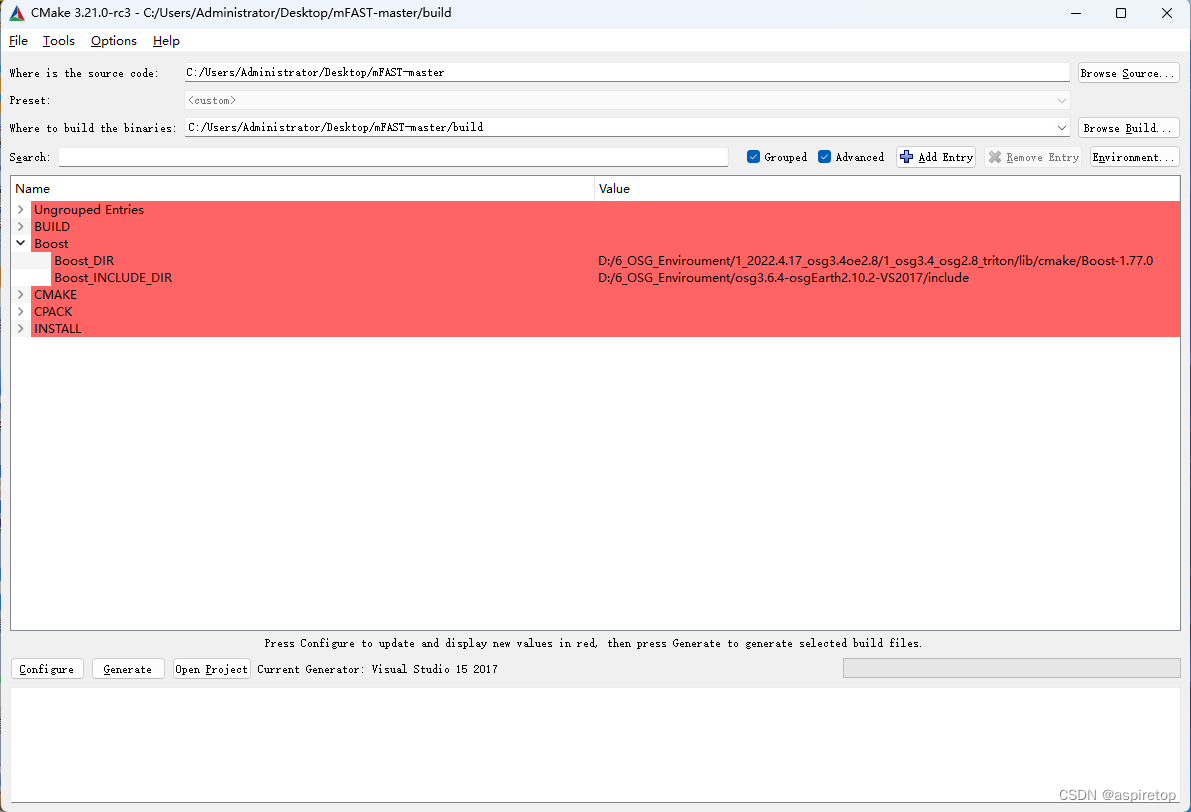Viewport: 1191px width, 812px height.
Task: Click the progress bar near Generate
Action: pyautogui.click(x=1011, y=668)
